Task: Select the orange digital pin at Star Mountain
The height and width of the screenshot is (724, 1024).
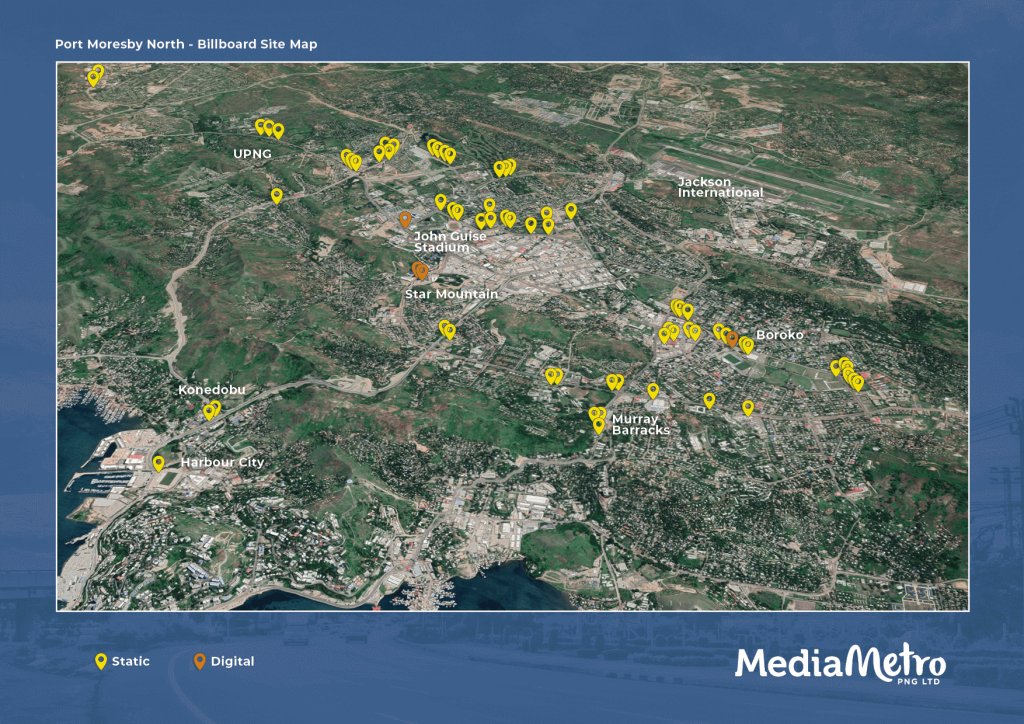Action: pos(420,270)
